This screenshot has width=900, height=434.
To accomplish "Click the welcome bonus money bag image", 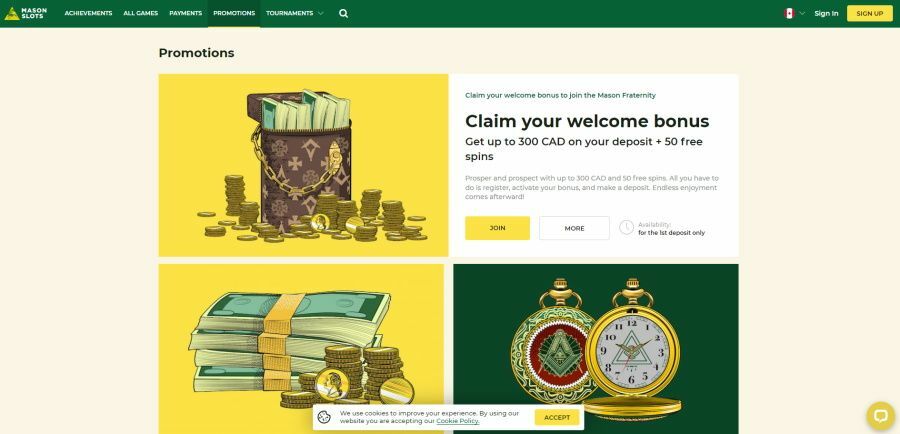I will [303, 165].
